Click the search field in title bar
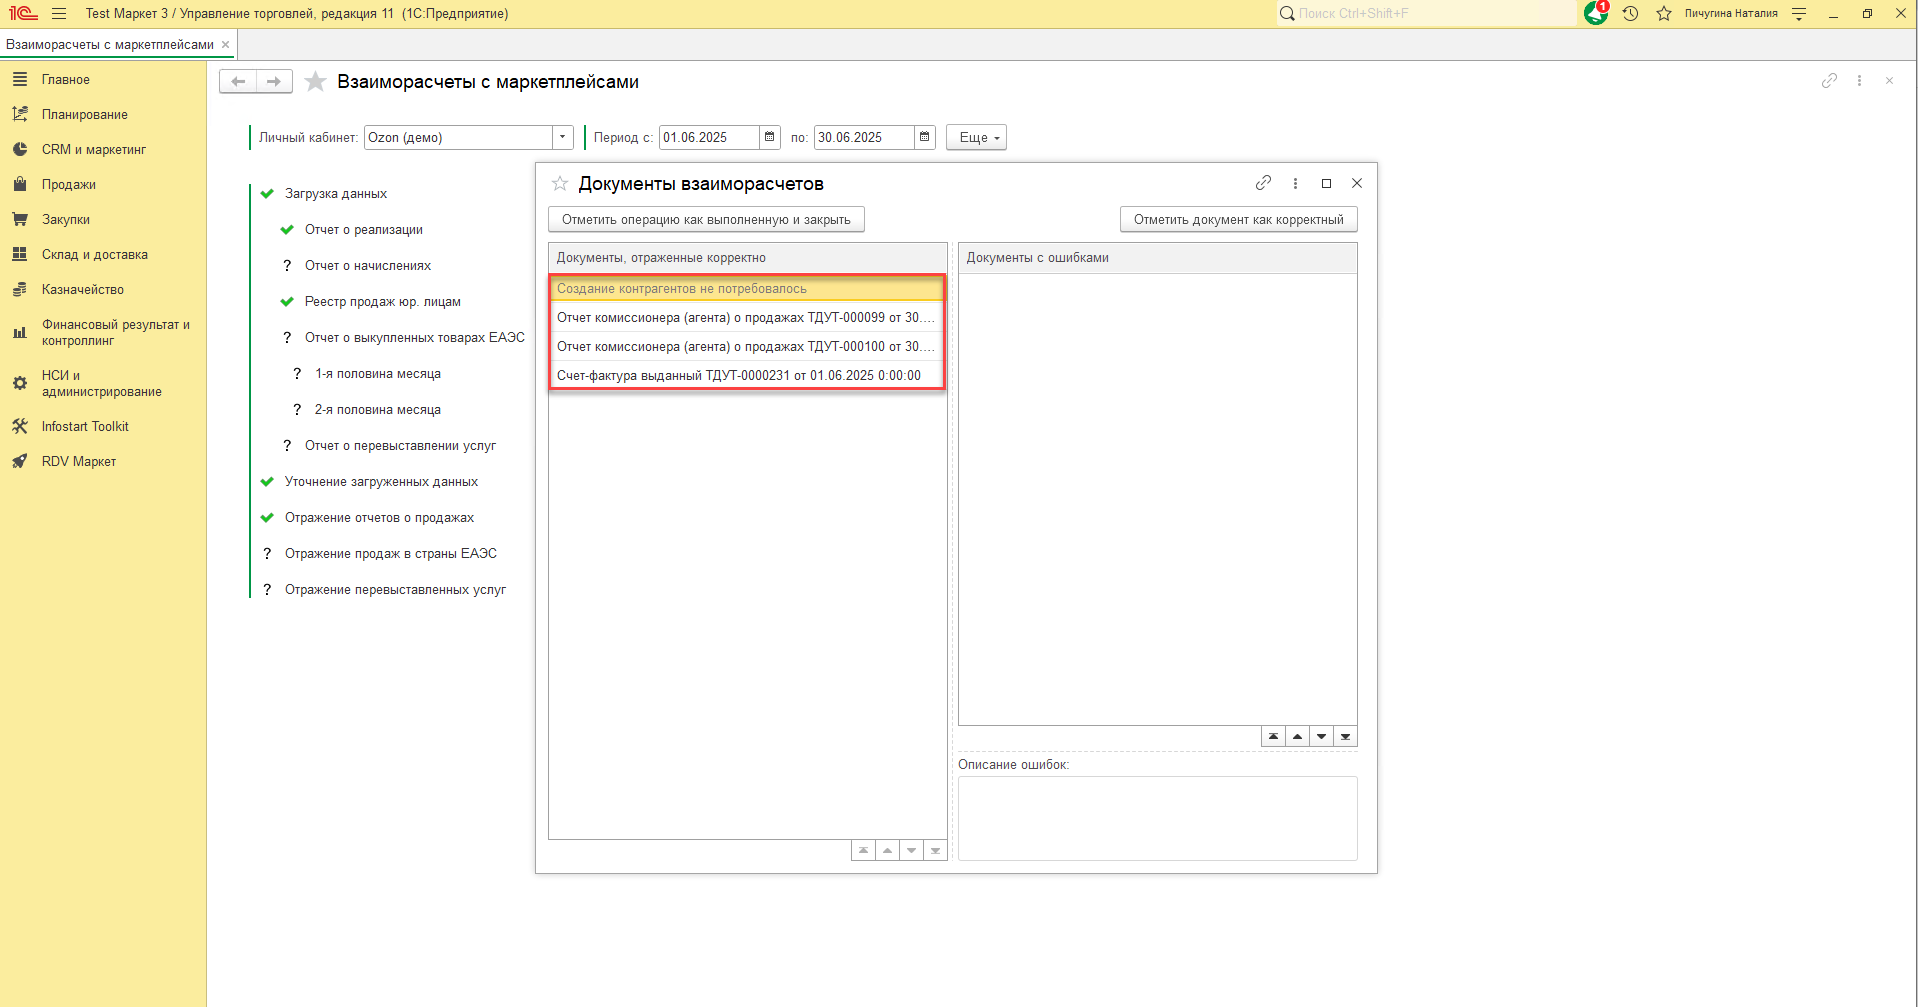 tap(1430, 13)
